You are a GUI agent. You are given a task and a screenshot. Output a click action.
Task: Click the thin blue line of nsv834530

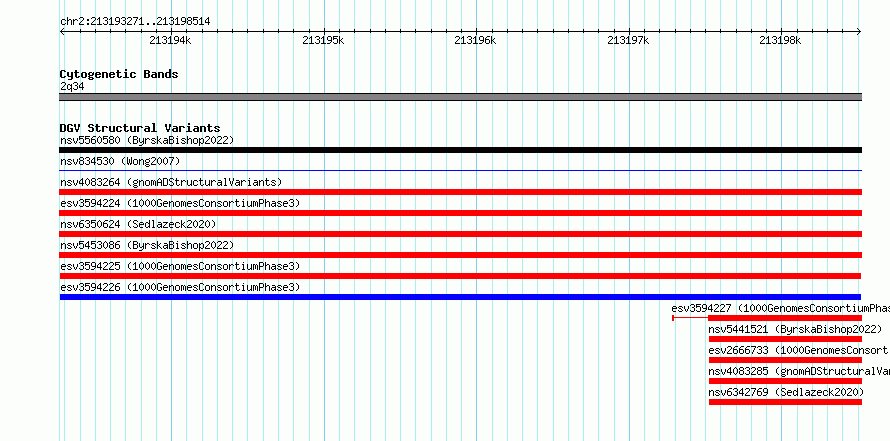tap(460, 170)
